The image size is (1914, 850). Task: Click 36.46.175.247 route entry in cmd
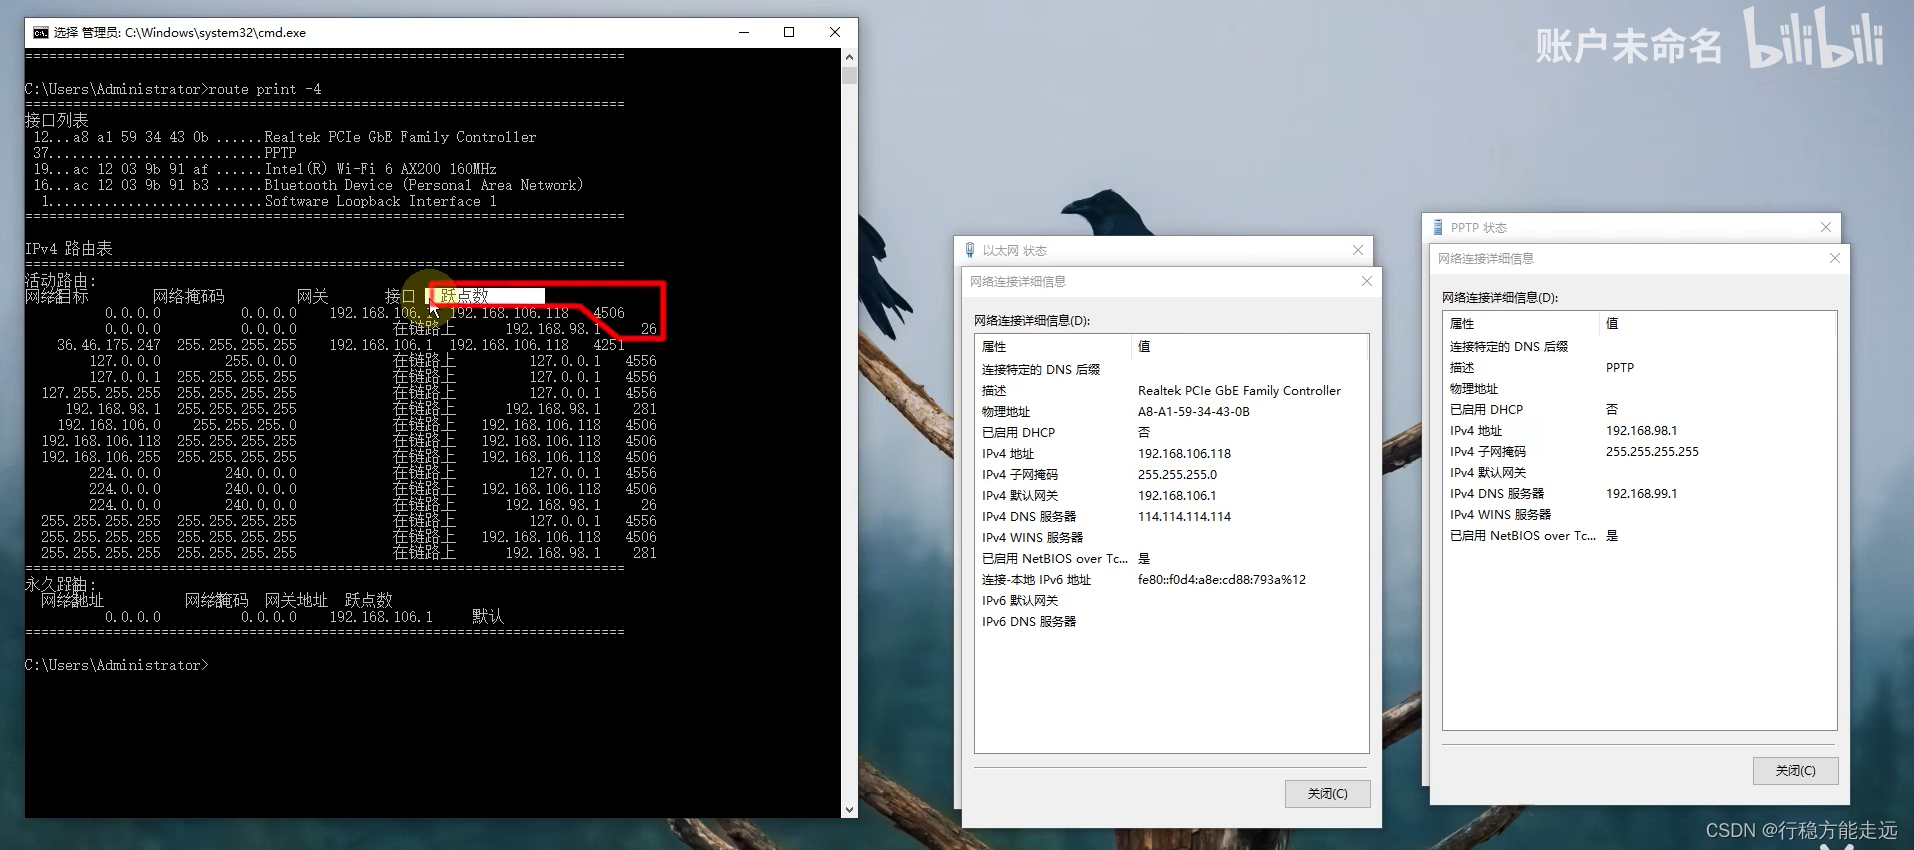point(340,345)
